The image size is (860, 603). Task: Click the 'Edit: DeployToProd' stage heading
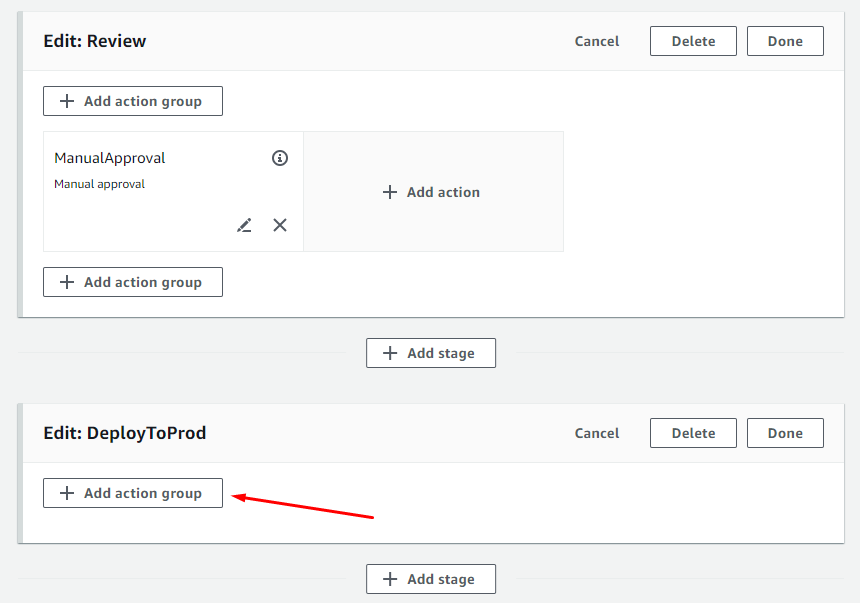[125, 433]
